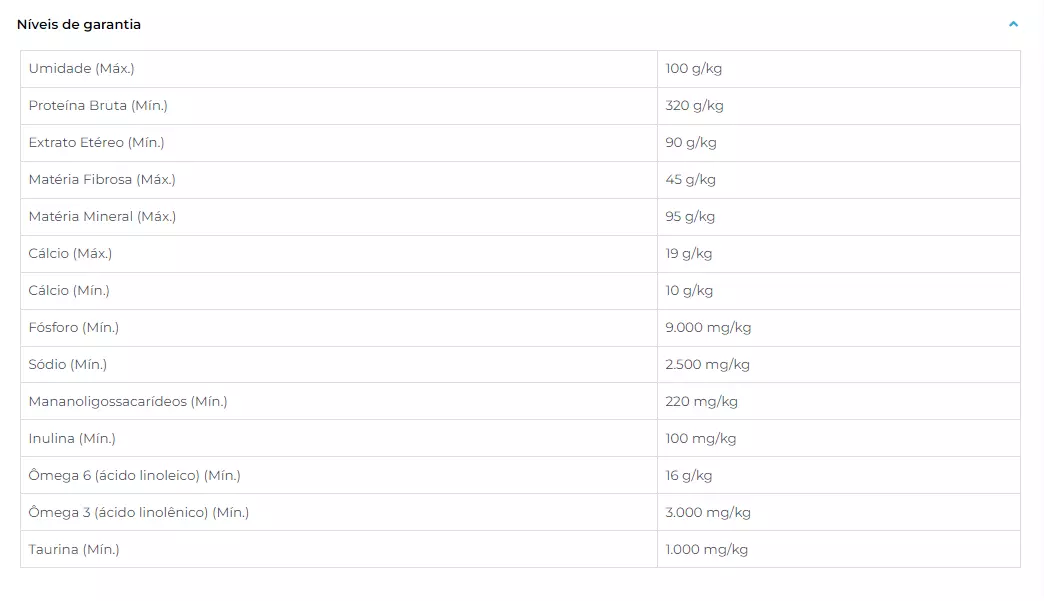Select the Ômega 3 (ácido linolênico) cell

(339, 512)
